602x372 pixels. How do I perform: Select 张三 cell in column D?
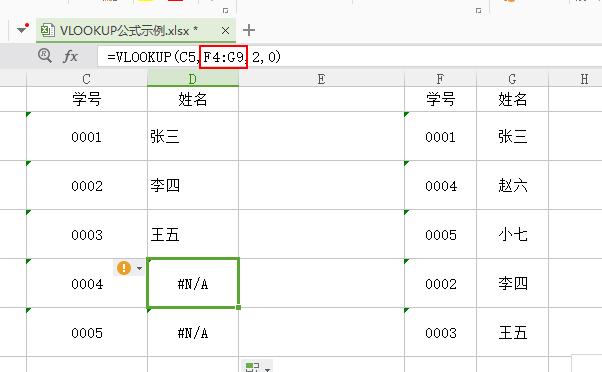coord(193,136)
